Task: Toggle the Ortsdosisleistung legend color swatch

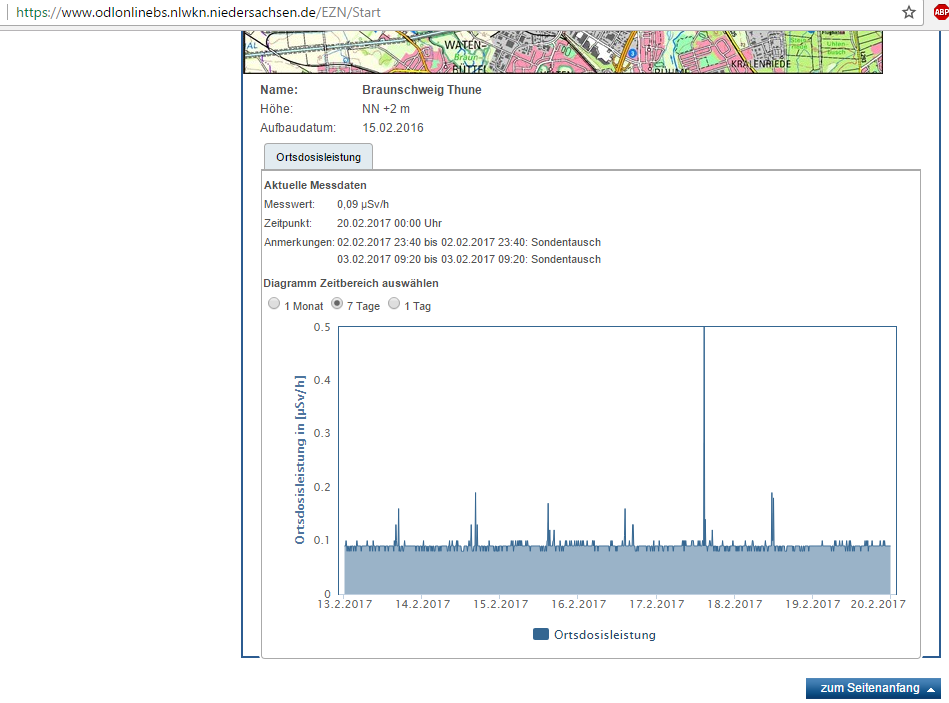Action: click(x=540, y=634)
